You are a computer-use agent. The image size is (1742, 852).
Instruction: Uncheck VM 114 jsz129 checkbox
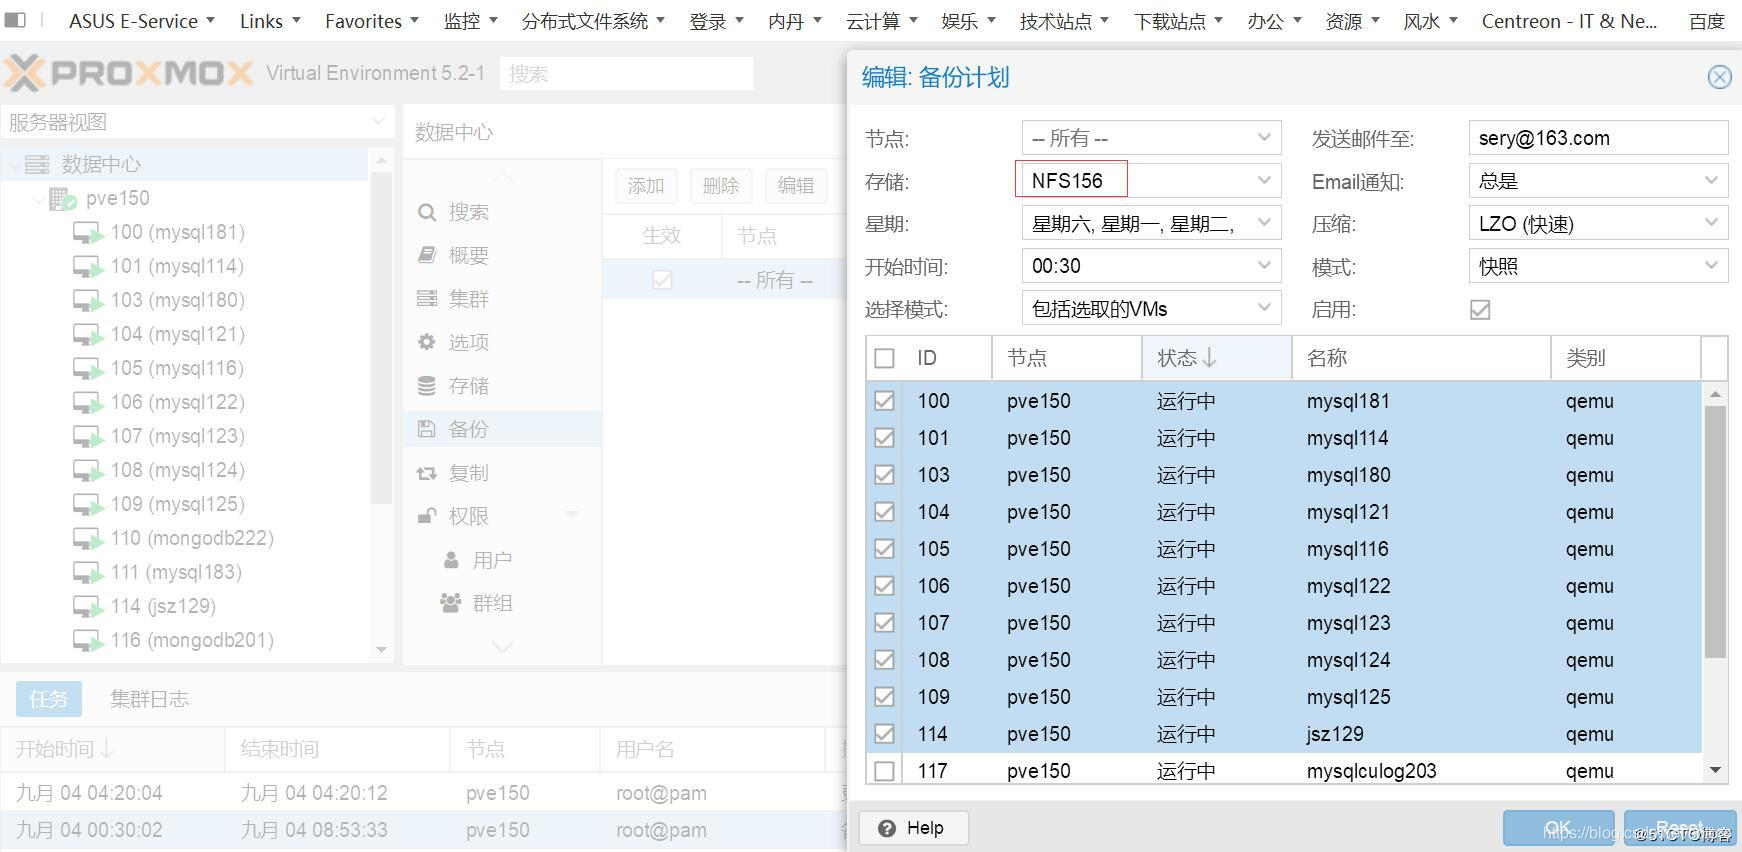tap(884, 734)
